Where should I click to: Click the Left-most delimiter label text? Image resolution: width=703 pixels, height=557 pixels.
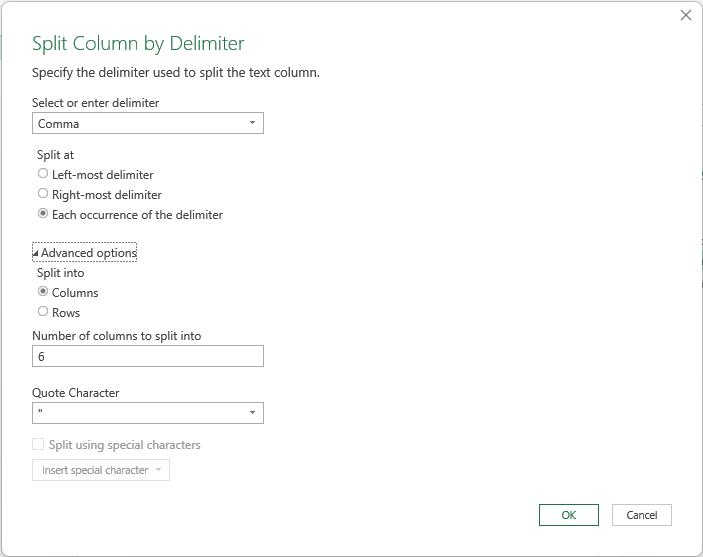[x=103, y=175]
